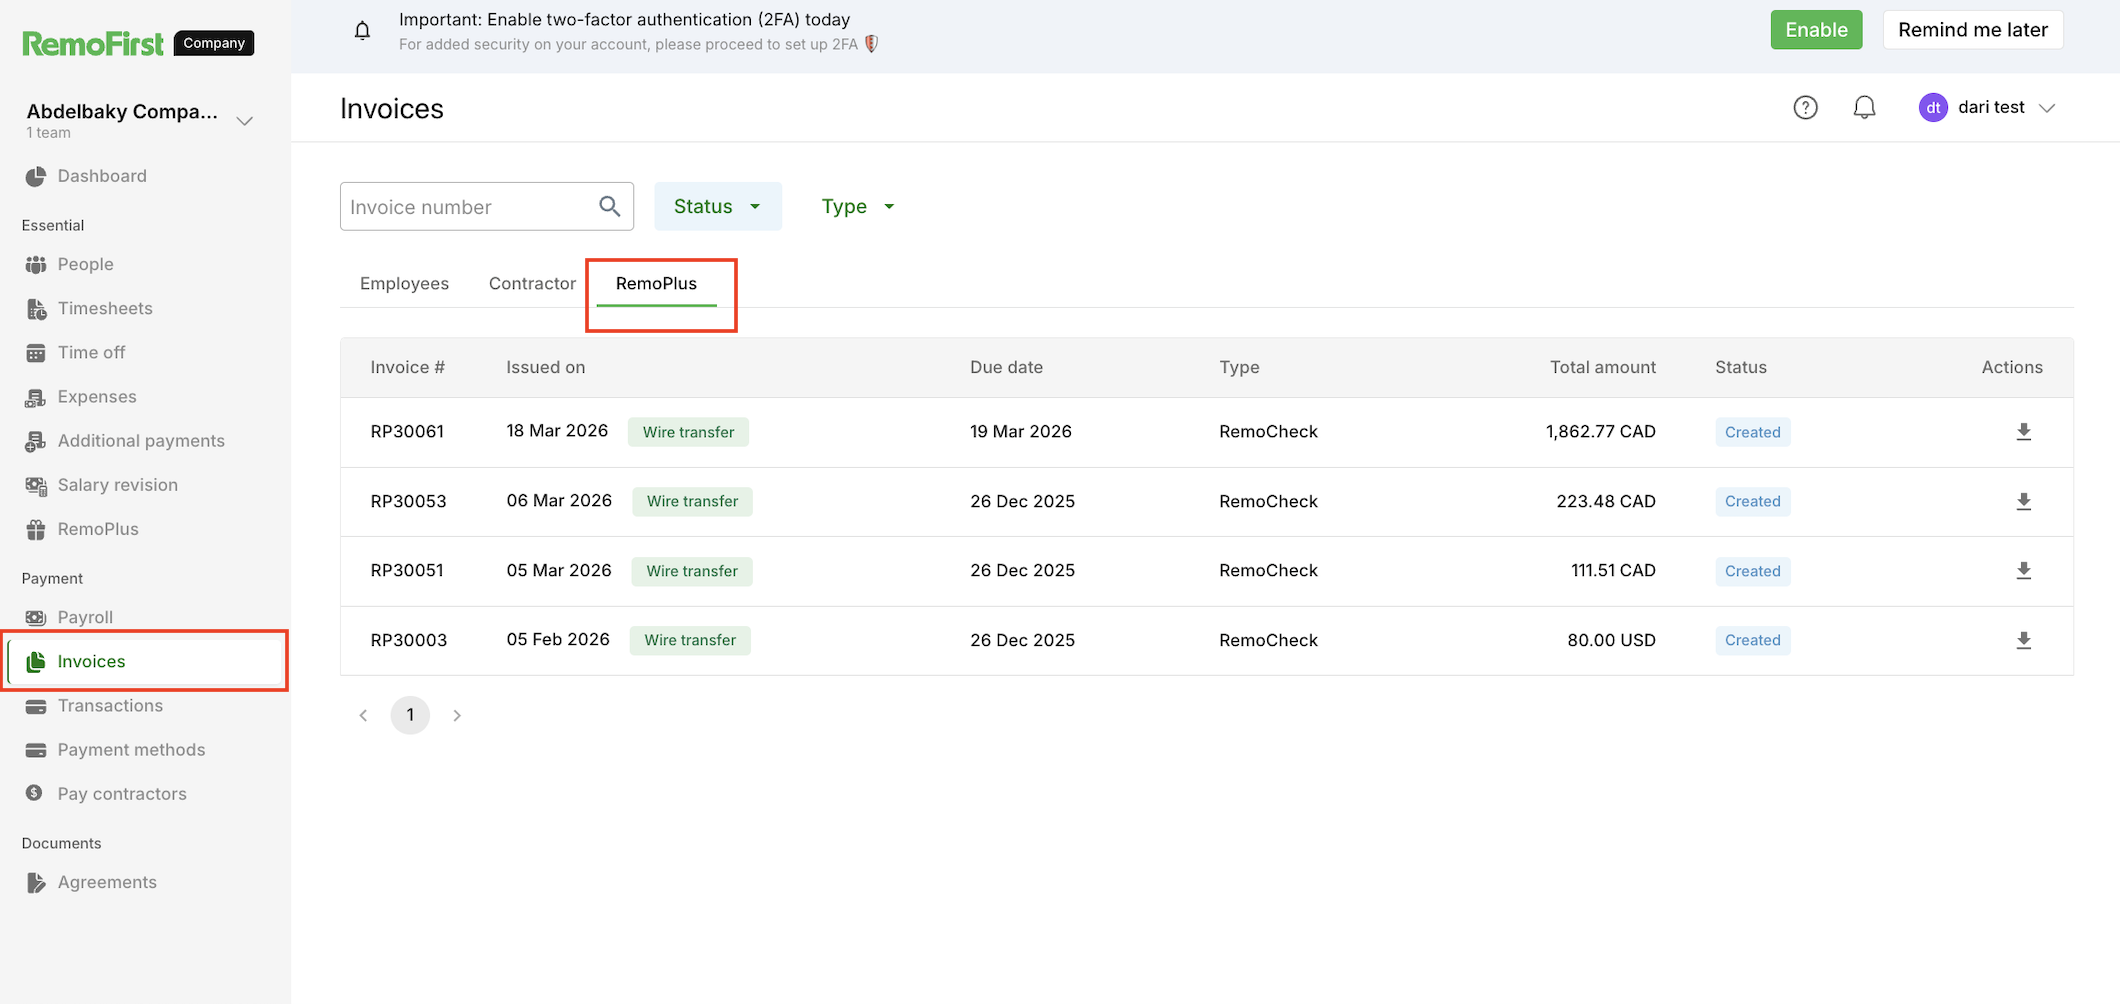2120x1004 pixels.
Task: Click total amount 80.00 USD
Action: (x=1611, y=640)
